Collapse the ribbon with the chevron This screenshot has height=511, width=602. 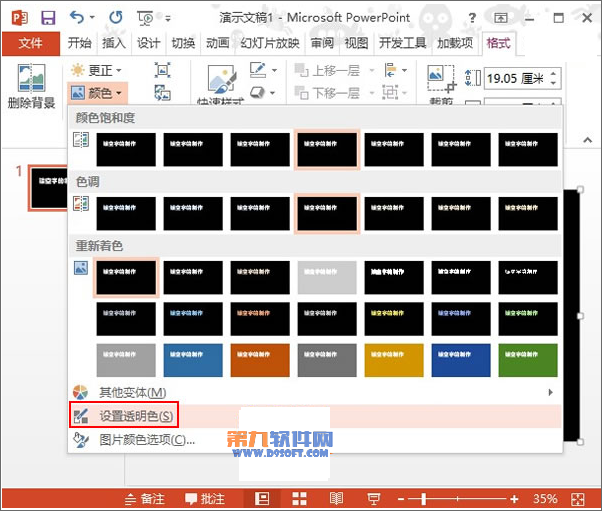pos(587,140)
